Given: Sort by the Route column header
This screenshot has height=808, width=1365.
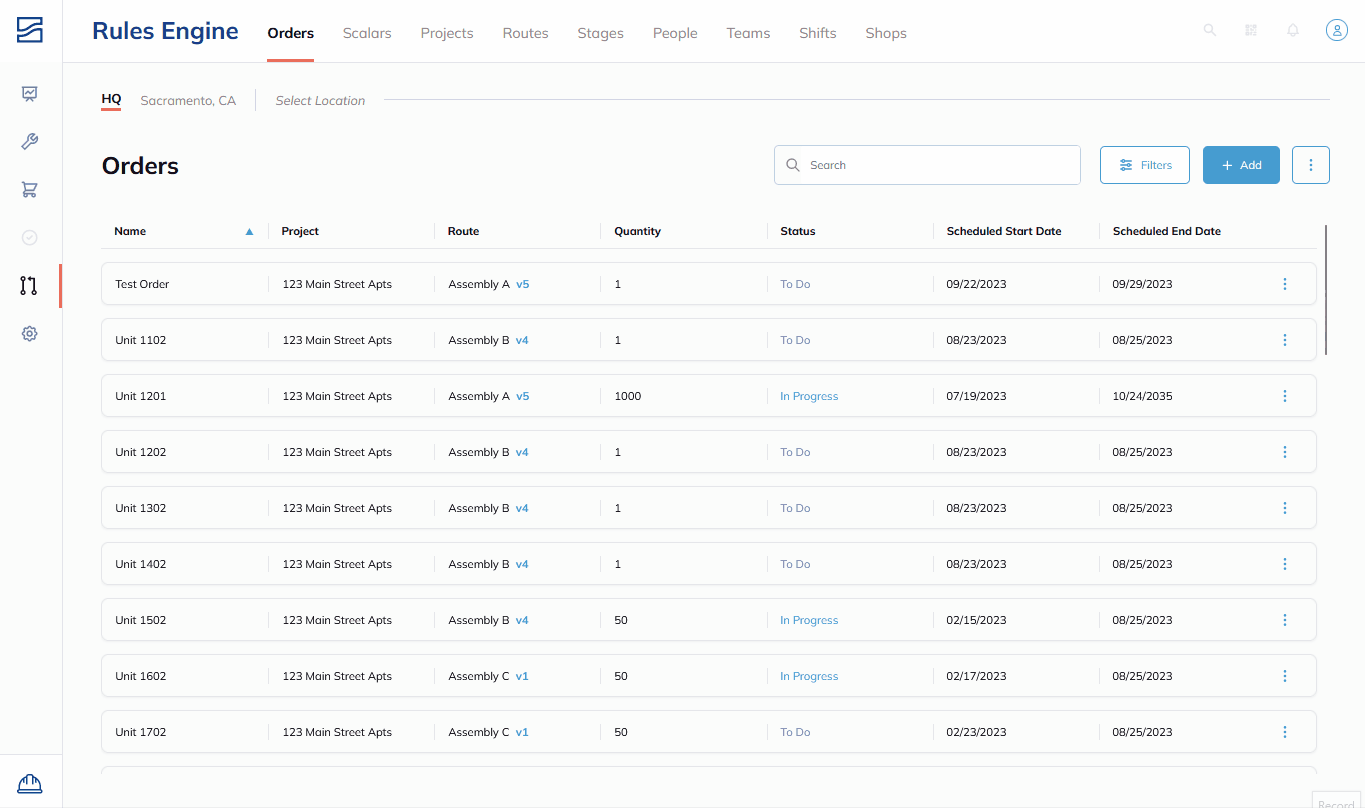Looking at the screenshot, I should click(463, 231).
